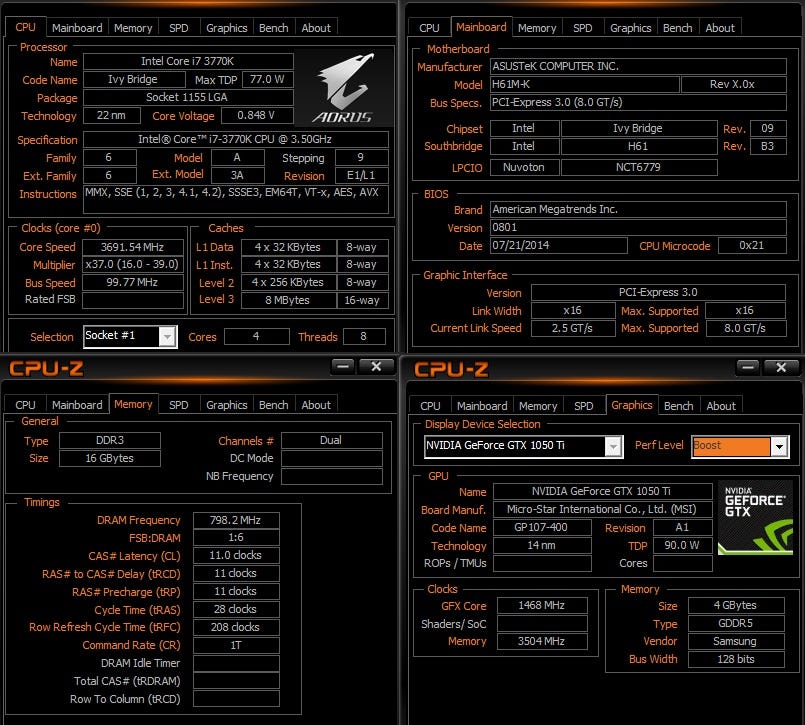The height and width of the screenshot is (725, 805).
Task: Click the LPCIO model field NCT6779
Action: 639,167
